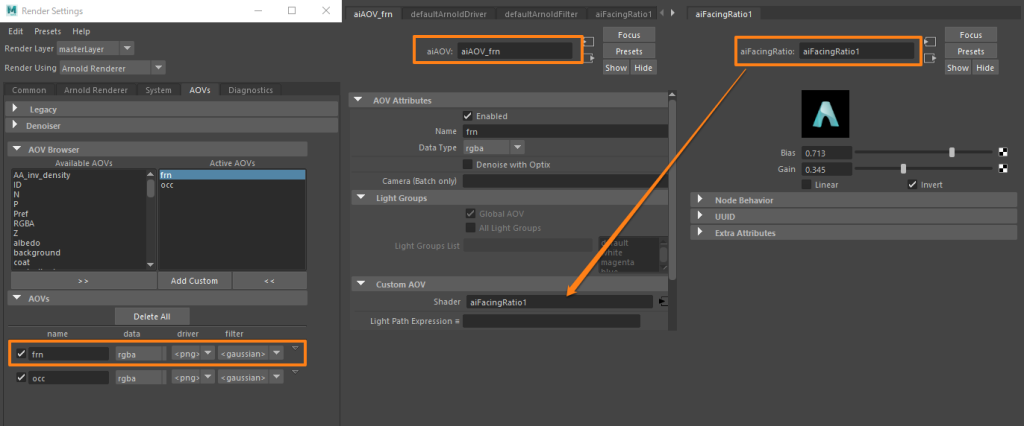The image size is (1024, 426).
Task: Click the Add Custom button
Action: tap(194, 281)
